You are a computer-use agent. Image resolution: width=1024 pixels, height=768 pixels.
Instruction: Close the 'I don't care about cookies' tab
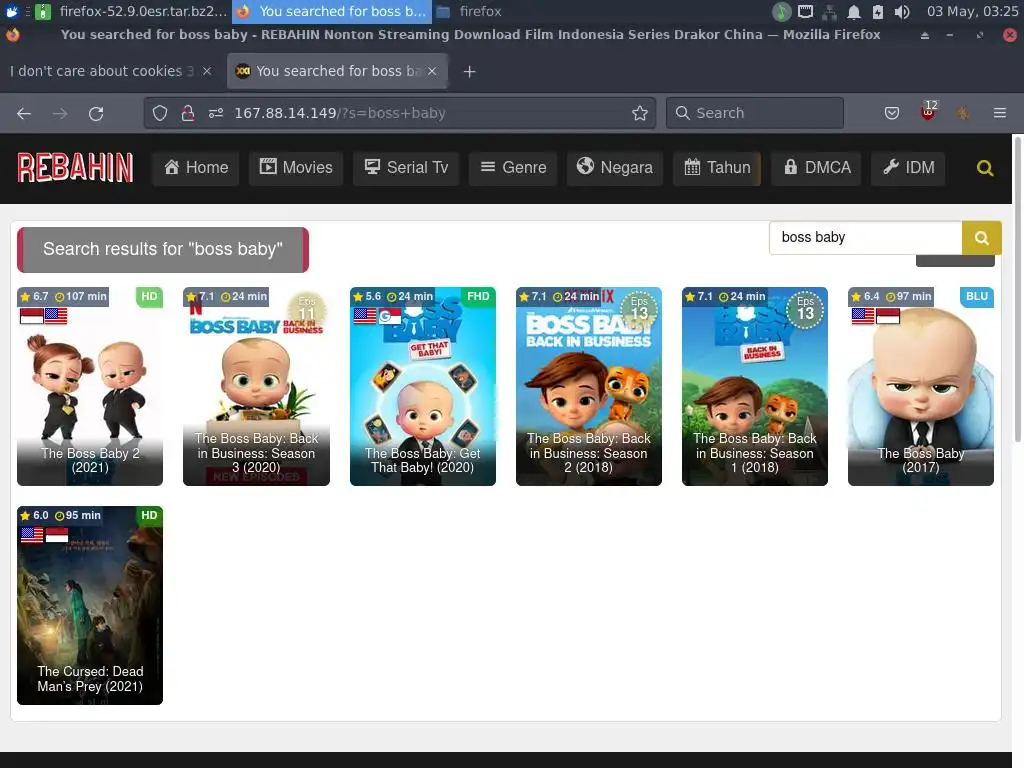coord(206,71)
